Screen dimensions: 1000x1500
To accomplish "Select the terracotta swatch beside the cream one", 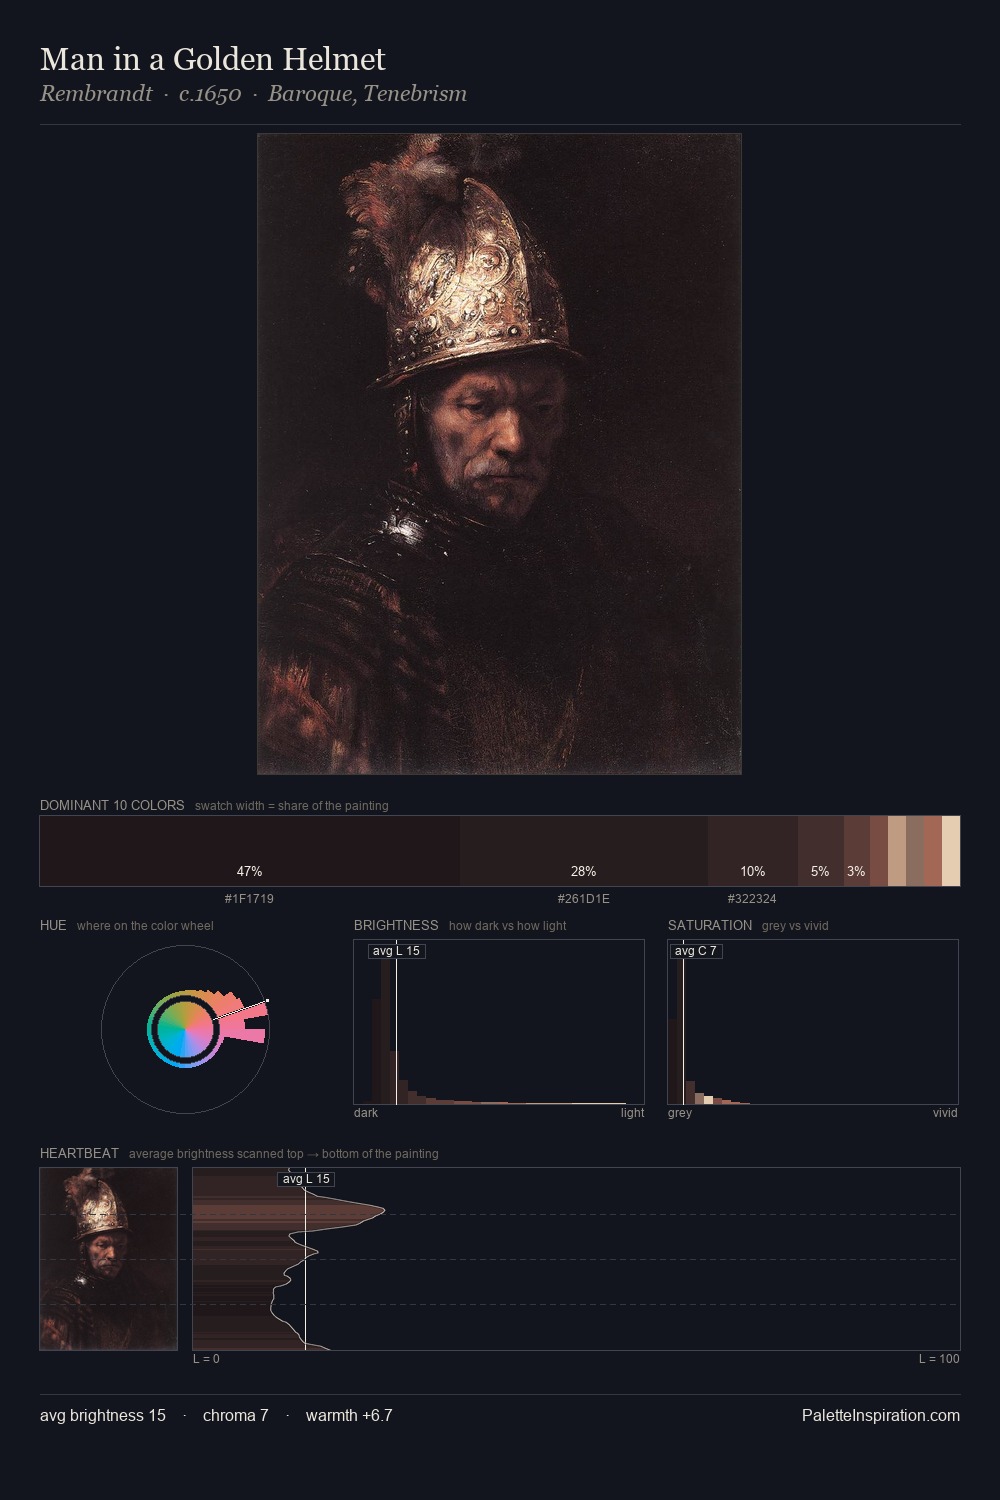I will click(933, 851).
